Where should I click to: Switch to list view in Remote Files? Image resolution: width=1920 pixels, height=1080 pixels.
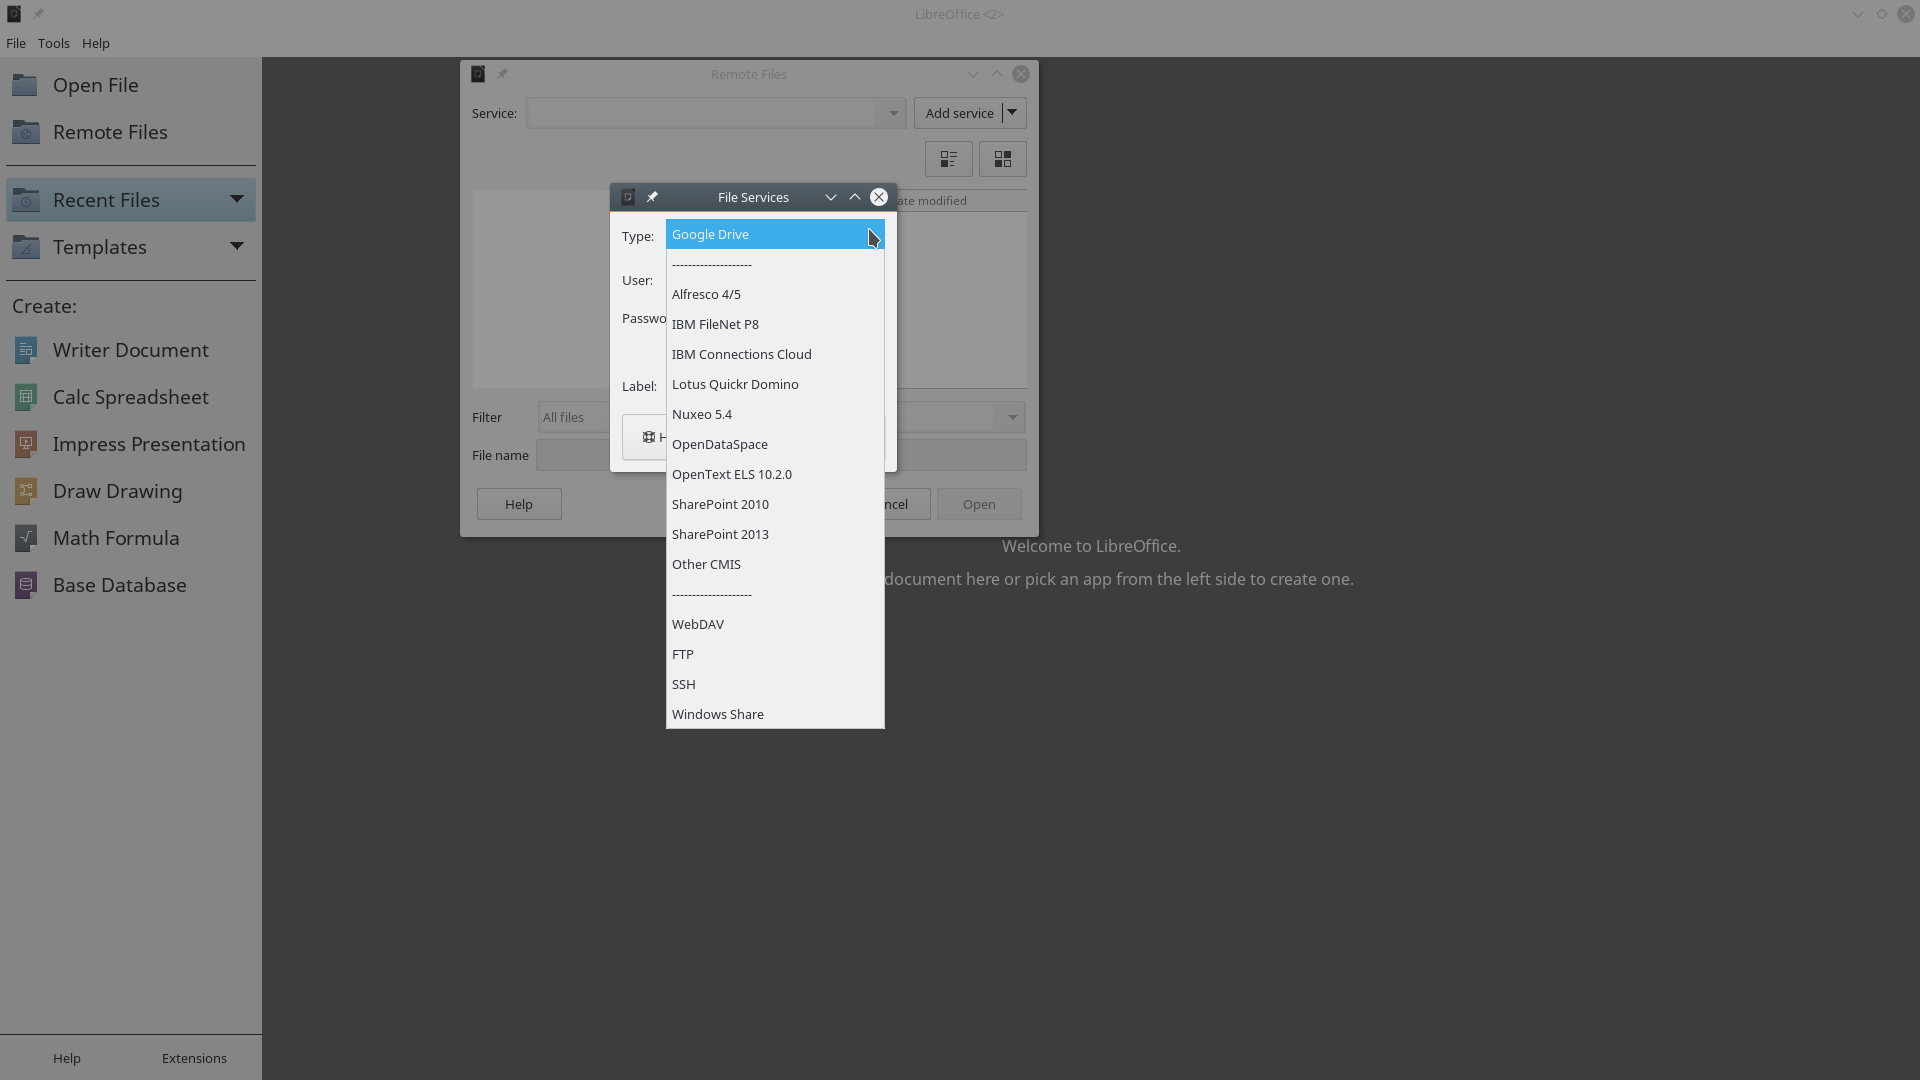click(x=948, y=158)
